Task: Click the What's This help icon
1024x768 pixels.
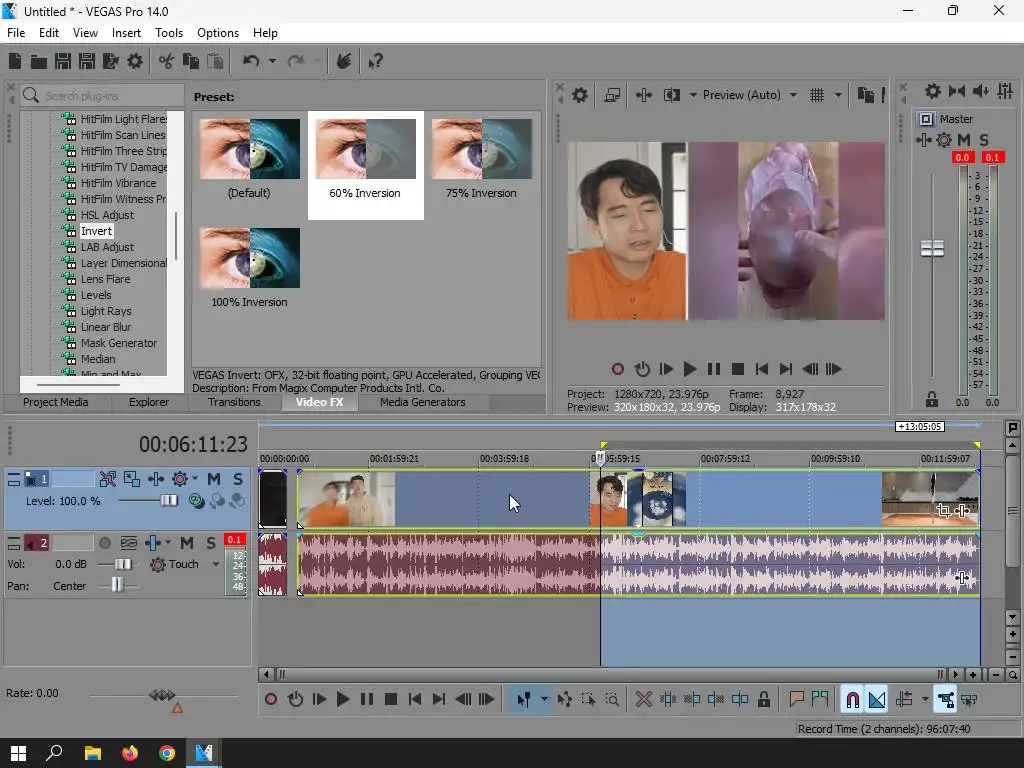Action: coord(375,61)
